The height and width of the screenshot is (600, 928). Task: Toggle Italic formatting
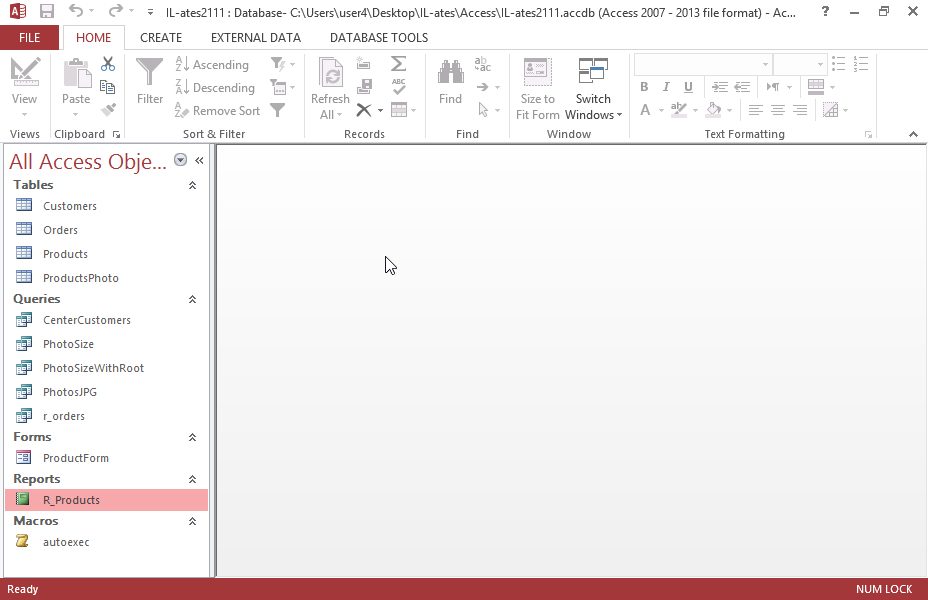[666, 87]
